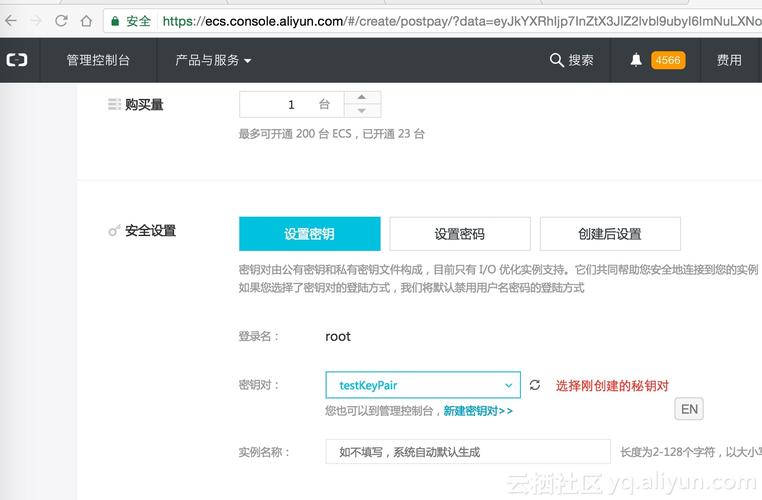Click the orange 4566 notification badge
The width and height of the screenshot is (762, 500).
click(668, 60)
